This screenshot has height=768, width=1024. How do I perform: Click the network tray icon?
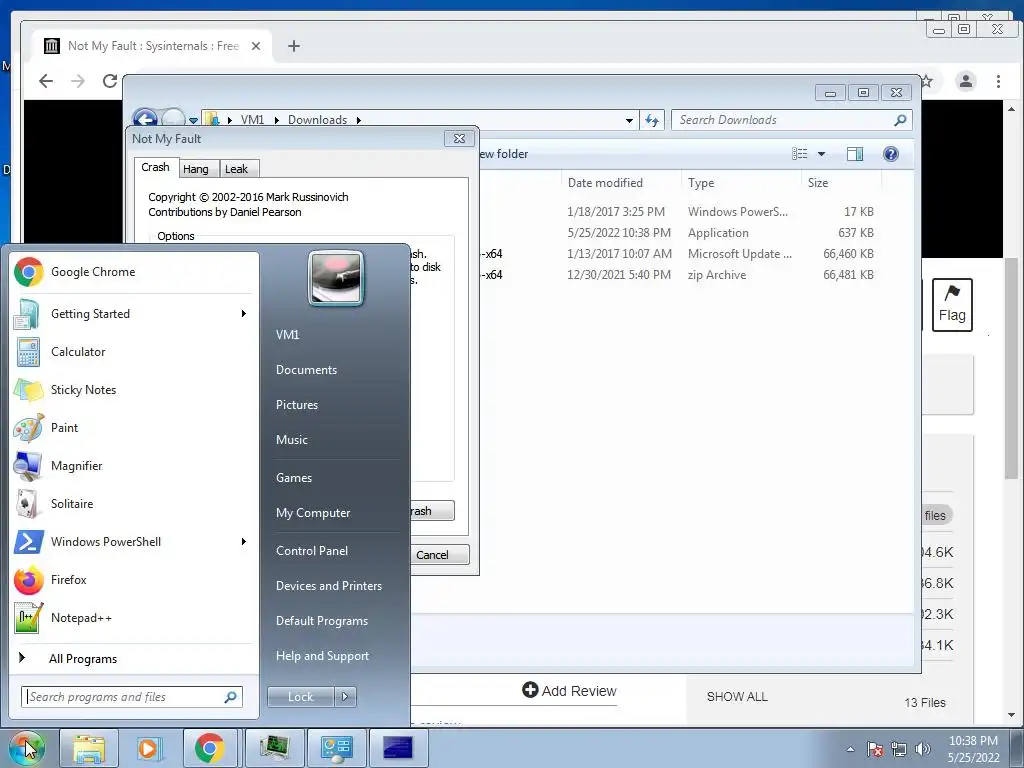tap(899, 749)
